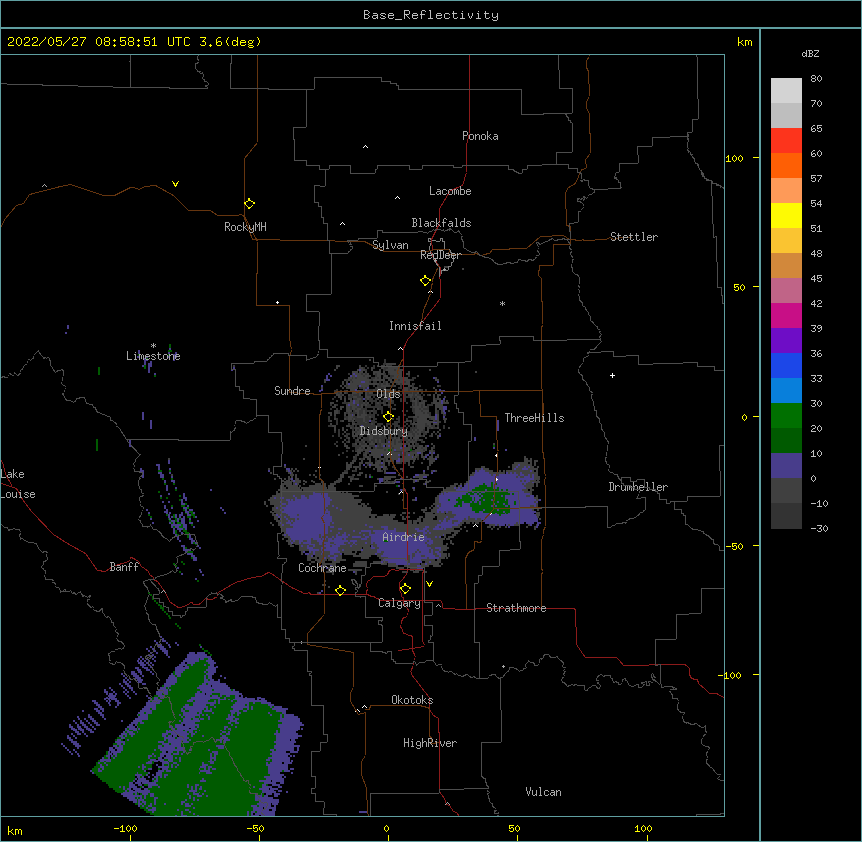Click the Lake Louise label

tap(18, 484)
